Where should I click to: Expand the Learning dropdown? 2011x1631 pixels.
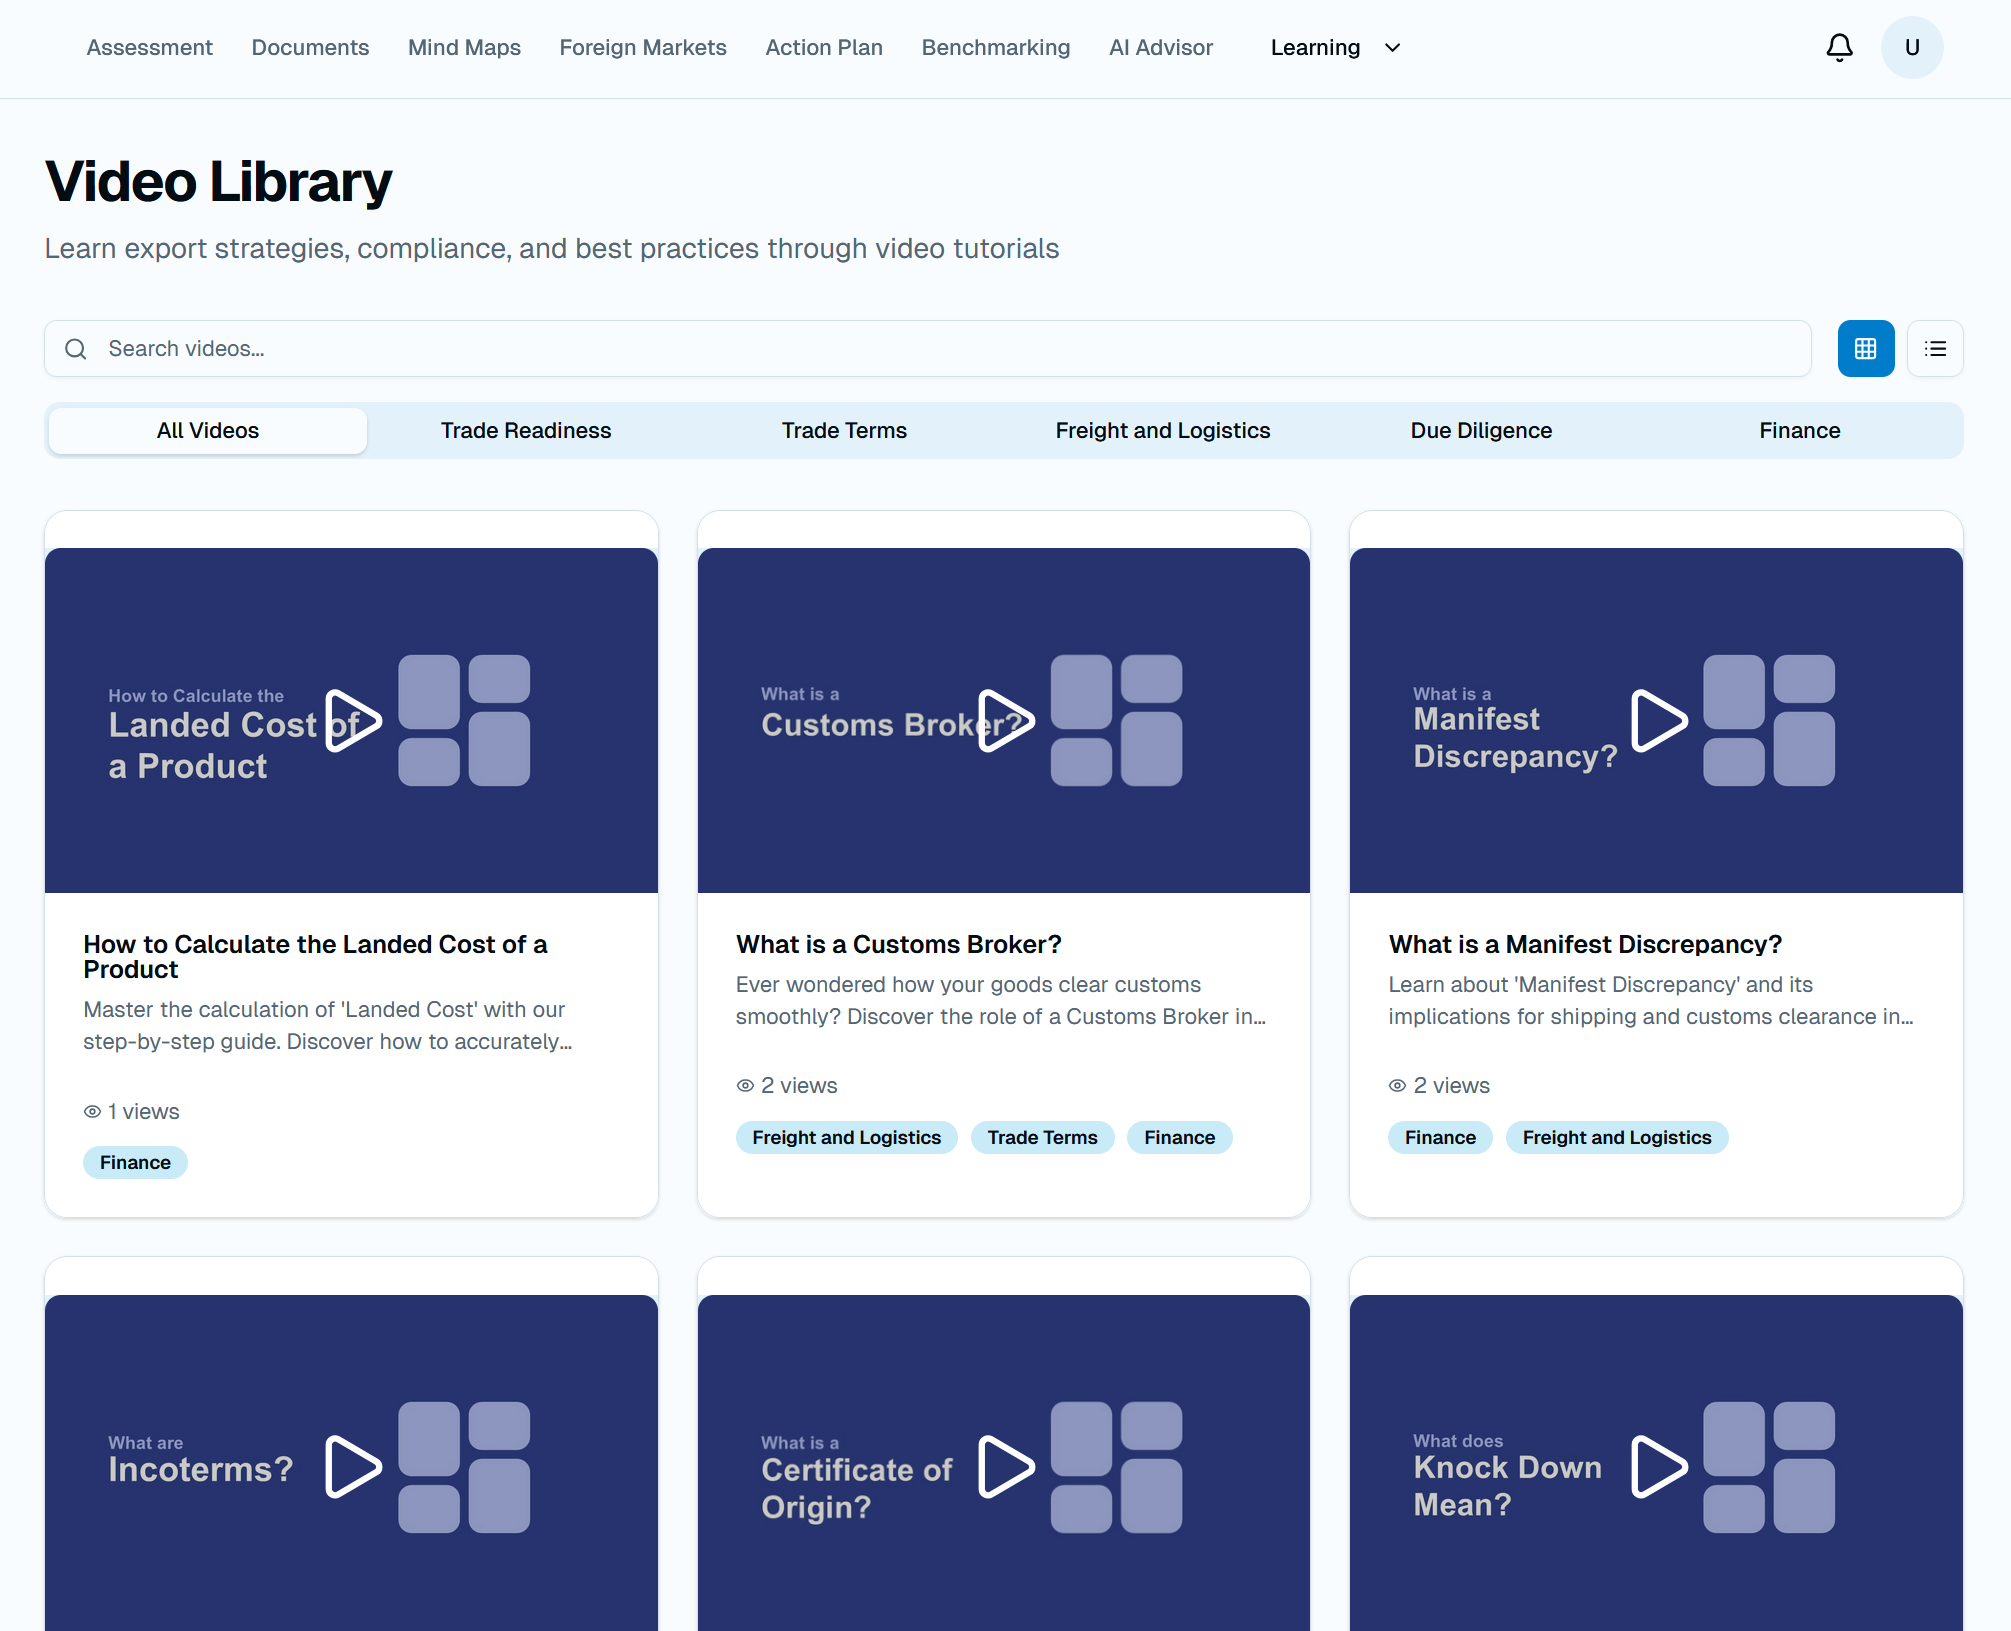pyautogui.click(x=1335, y=48)
